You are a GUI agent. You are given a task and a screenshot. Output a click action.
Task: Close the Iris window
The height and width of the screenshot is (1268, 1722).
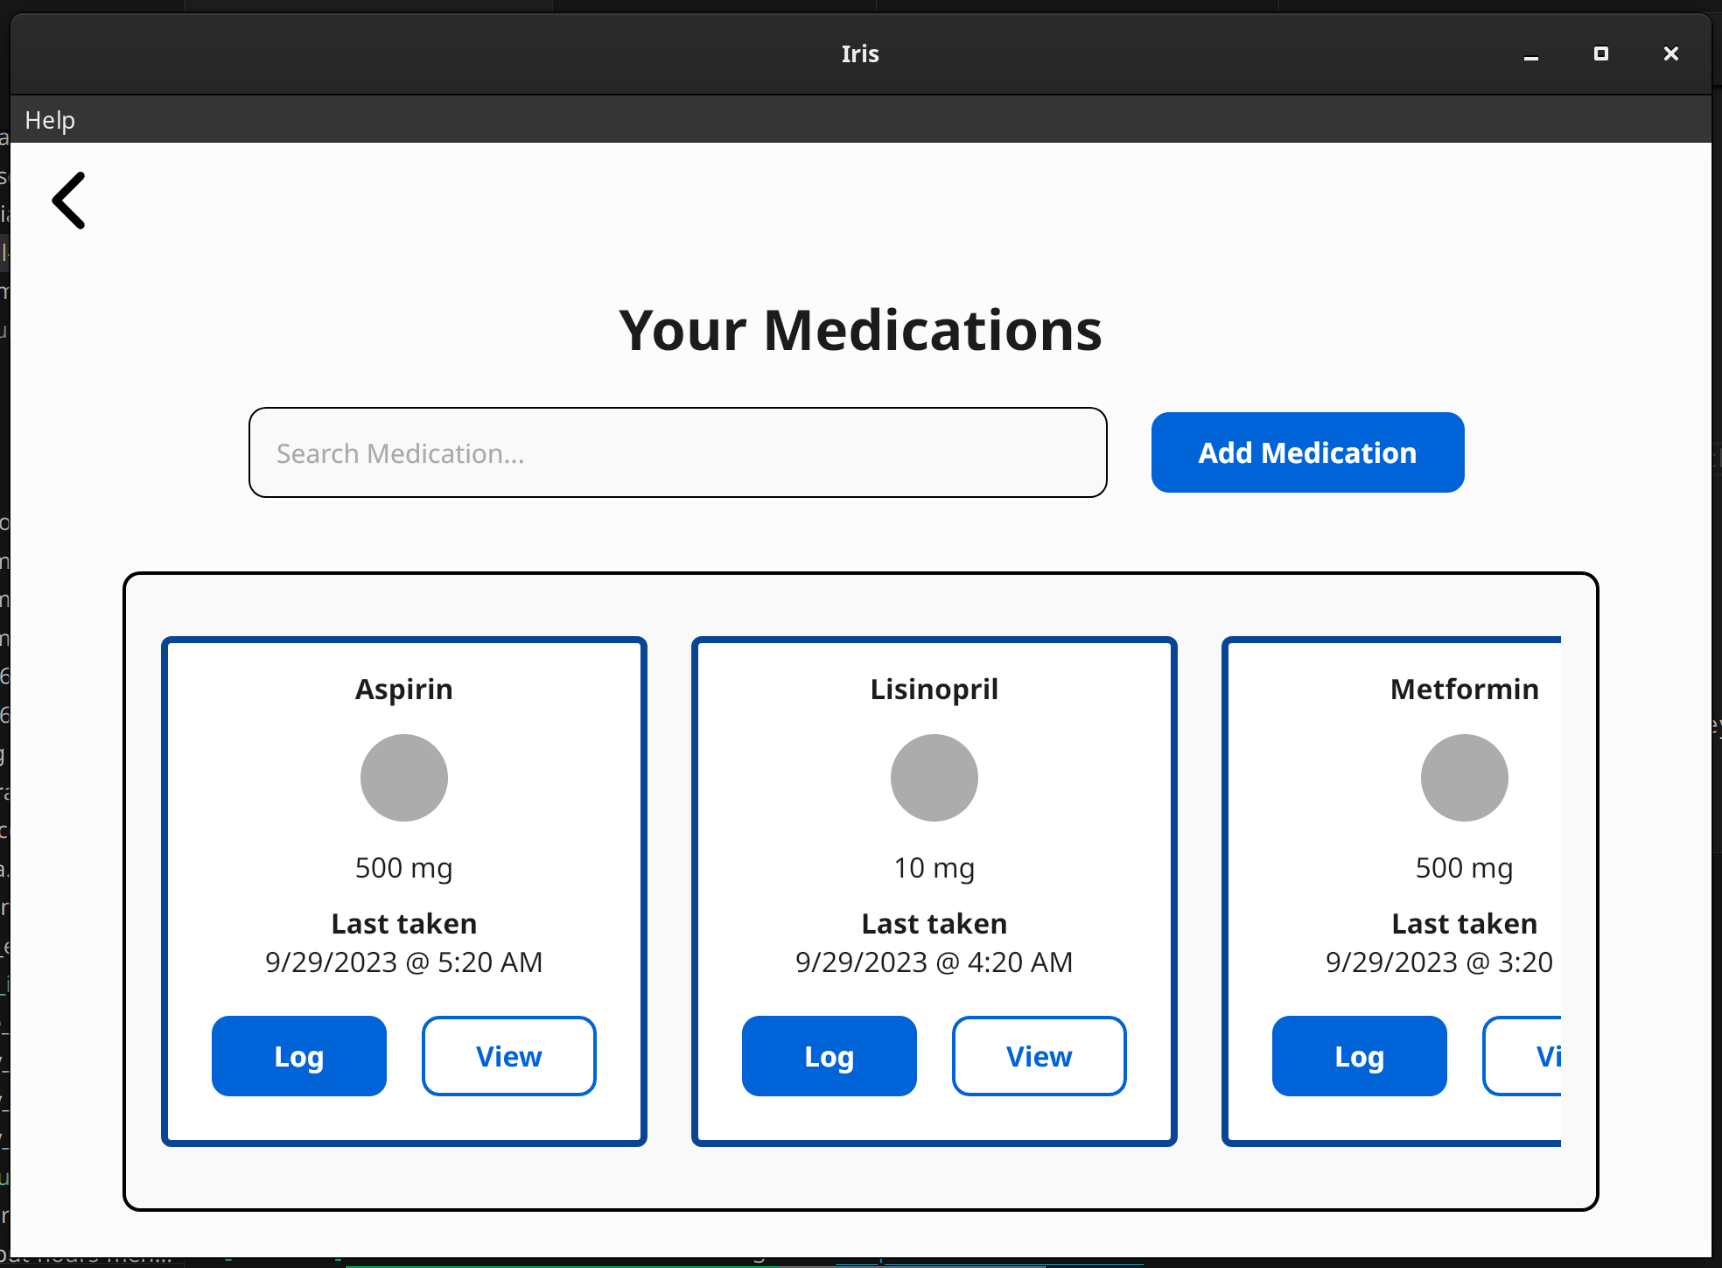[1670, 54]
